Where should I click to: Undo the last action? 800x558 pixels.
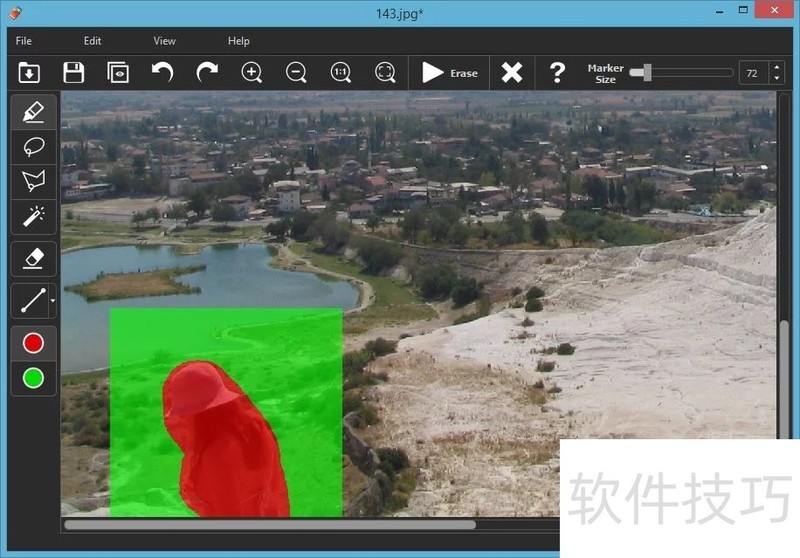pyautogui.click(x=162, y=72)
